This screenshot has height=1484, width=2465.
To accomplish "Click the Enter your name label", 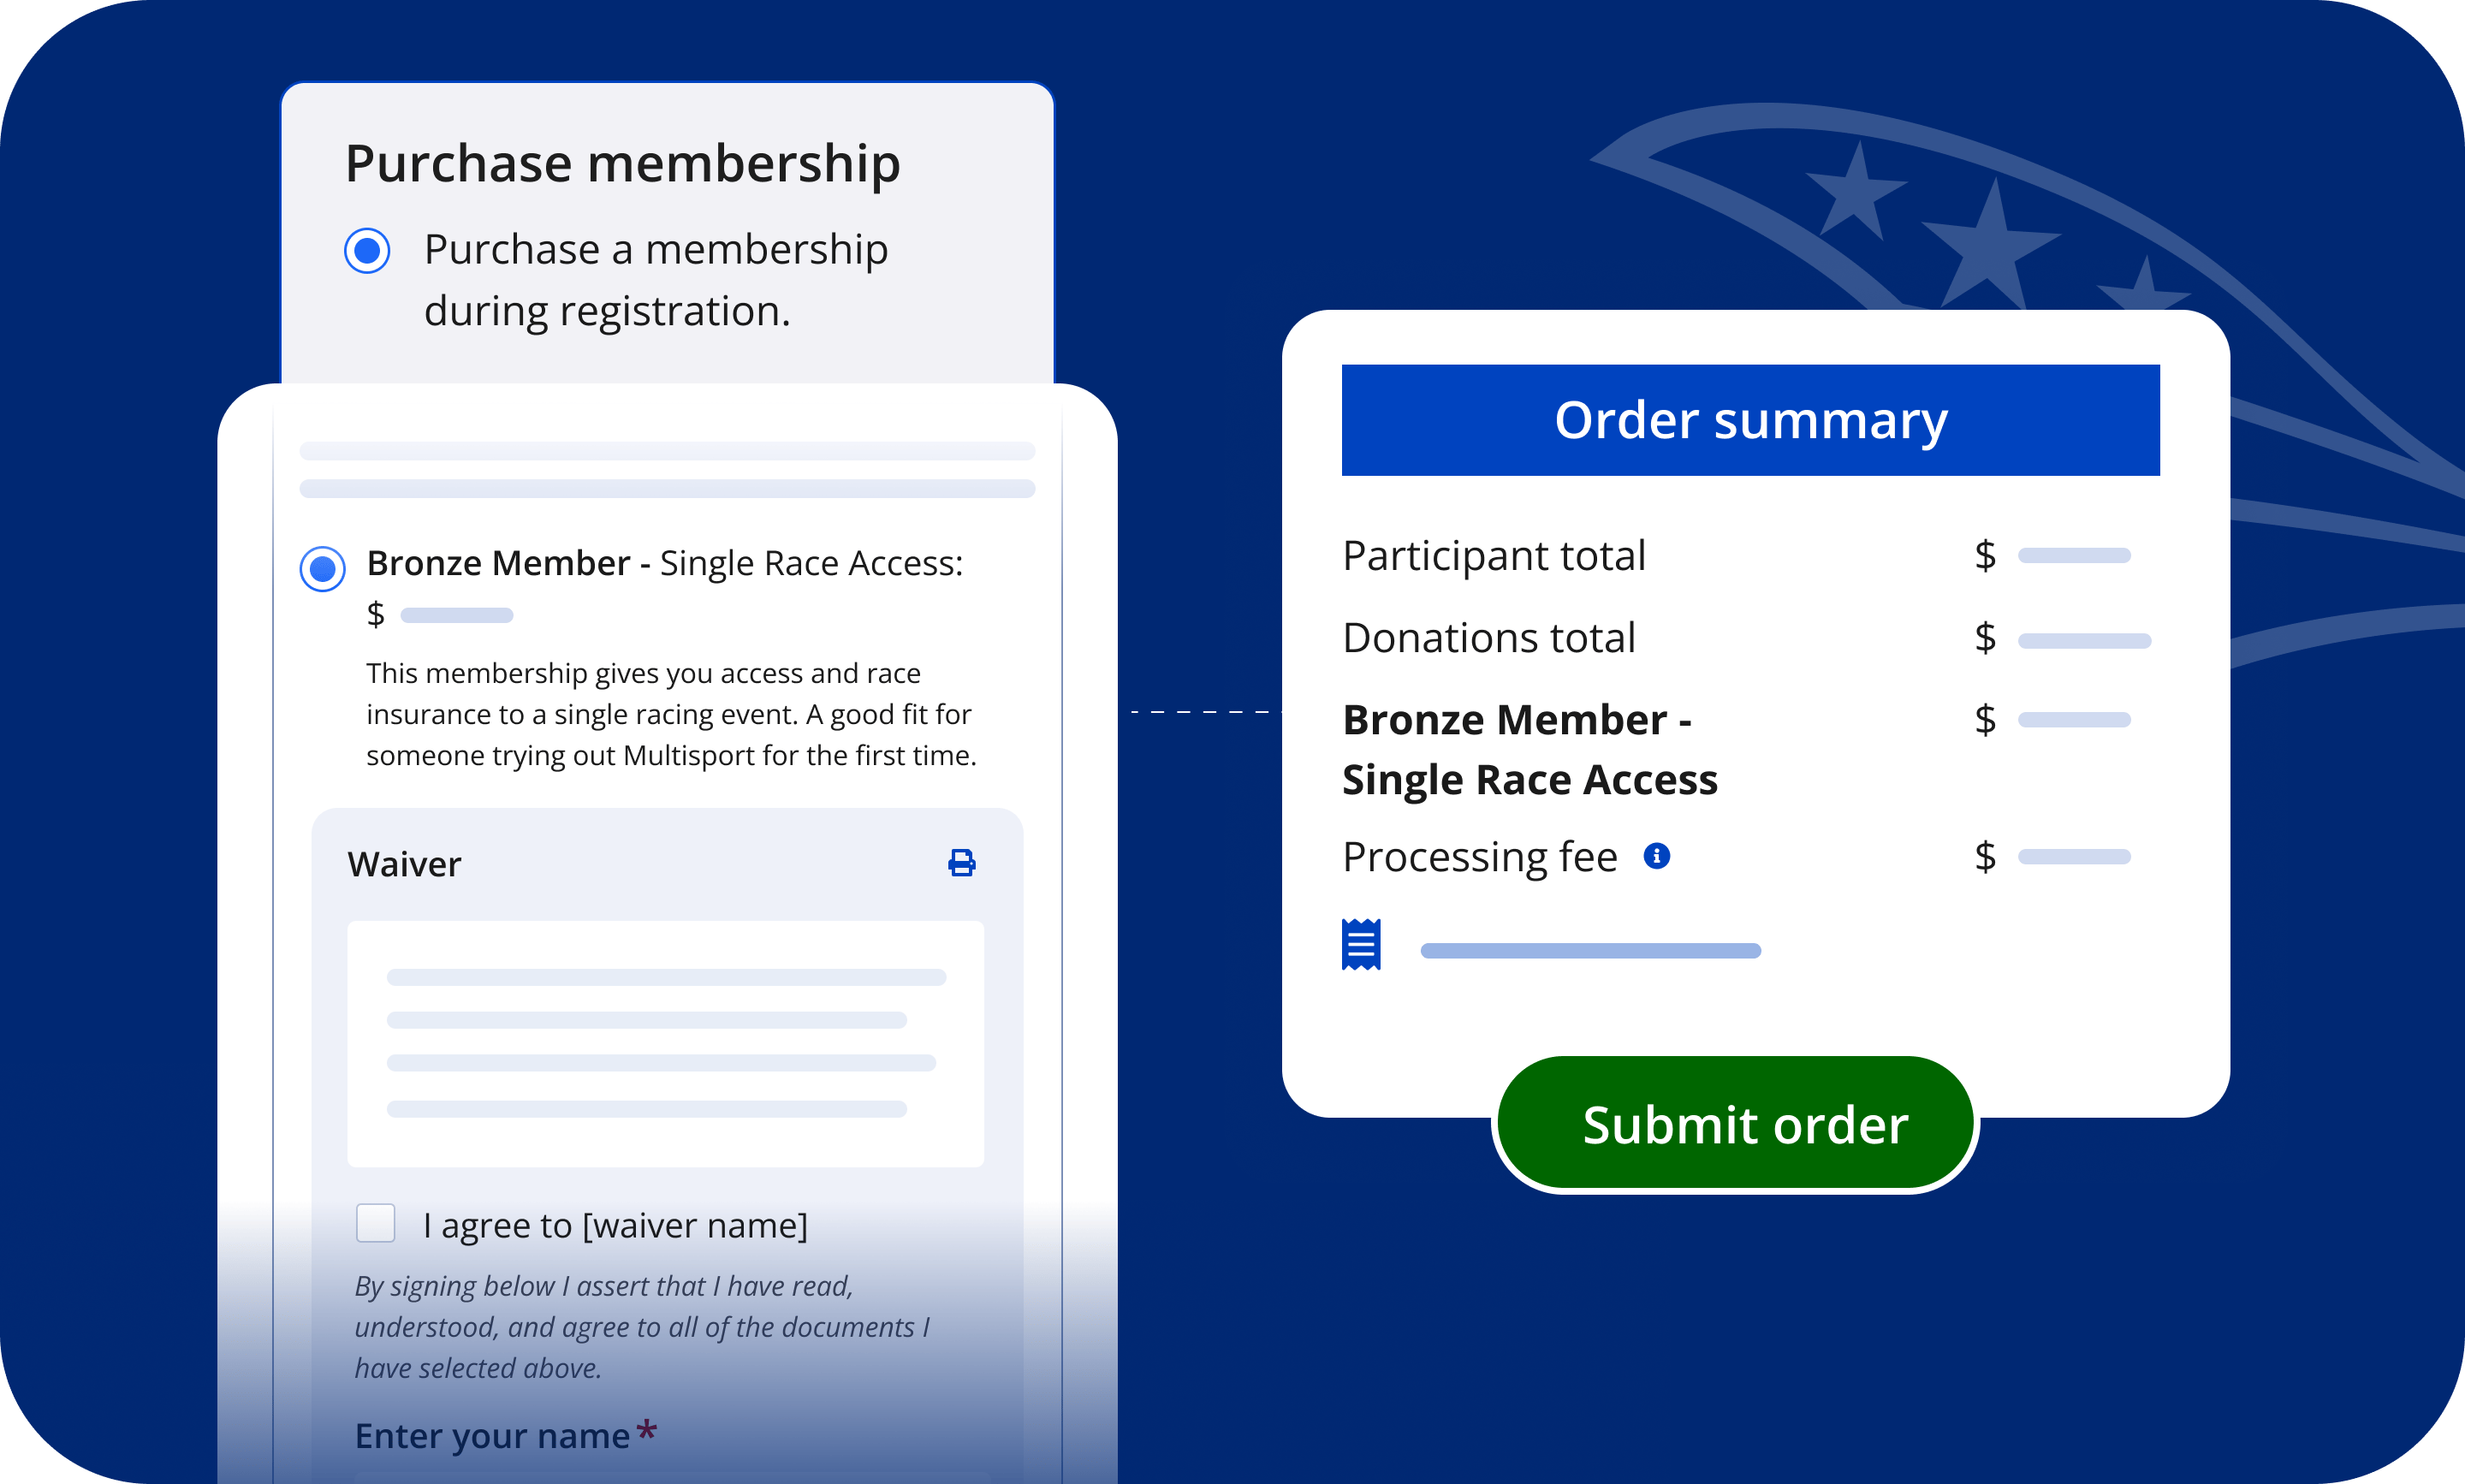I will tap(493, 1436).
